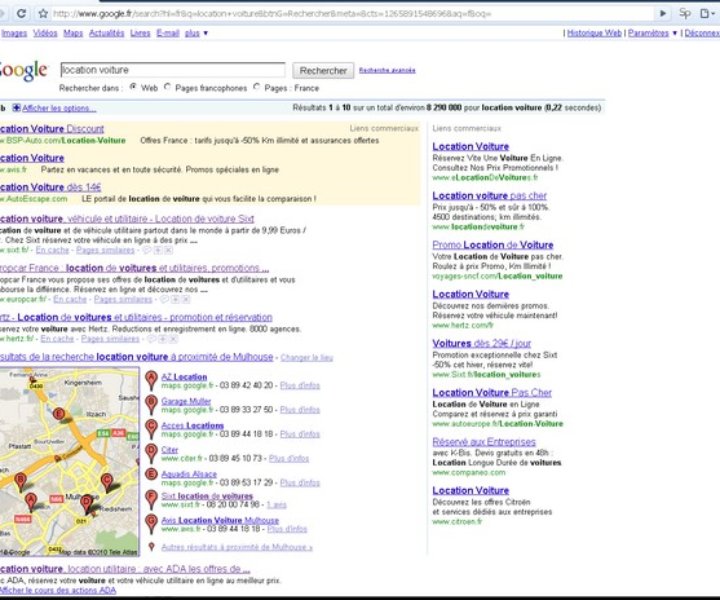Click the Mulhouse map thumbnail
This screenshot has width=720, height=600.
(x=68, y=462)
